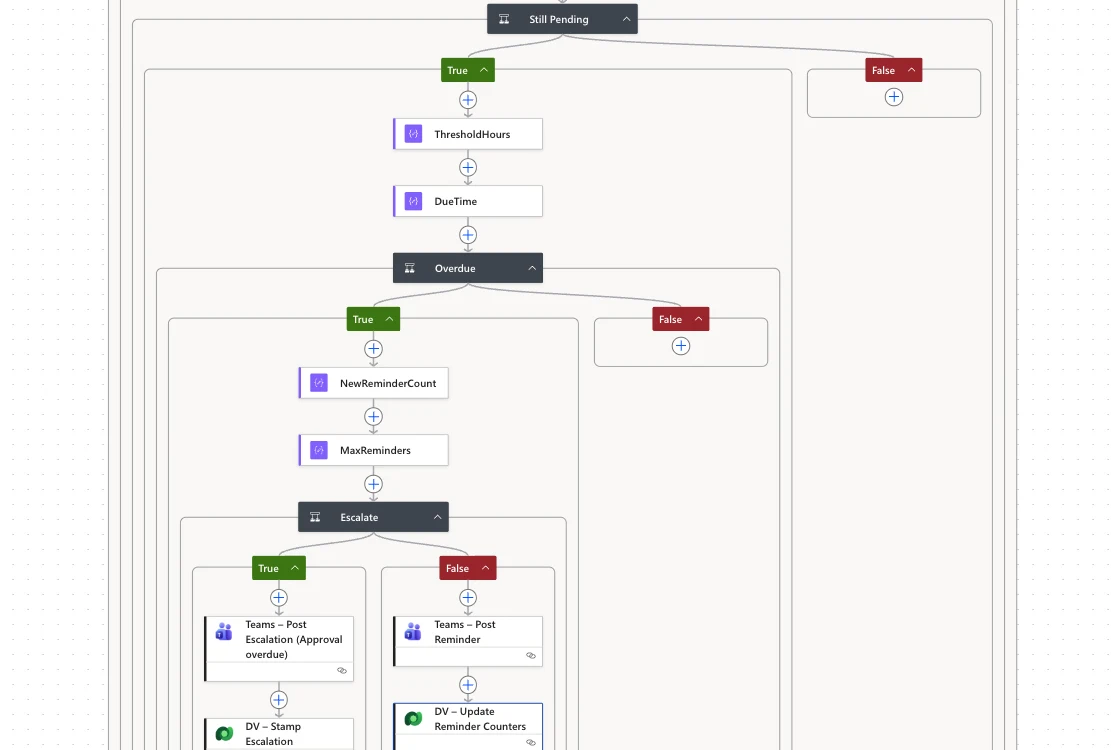The height and width of the screenshot is (750, 1111).
Task: Click Teams icon on Post Escalation card
Action: click(x=224, y=631)
